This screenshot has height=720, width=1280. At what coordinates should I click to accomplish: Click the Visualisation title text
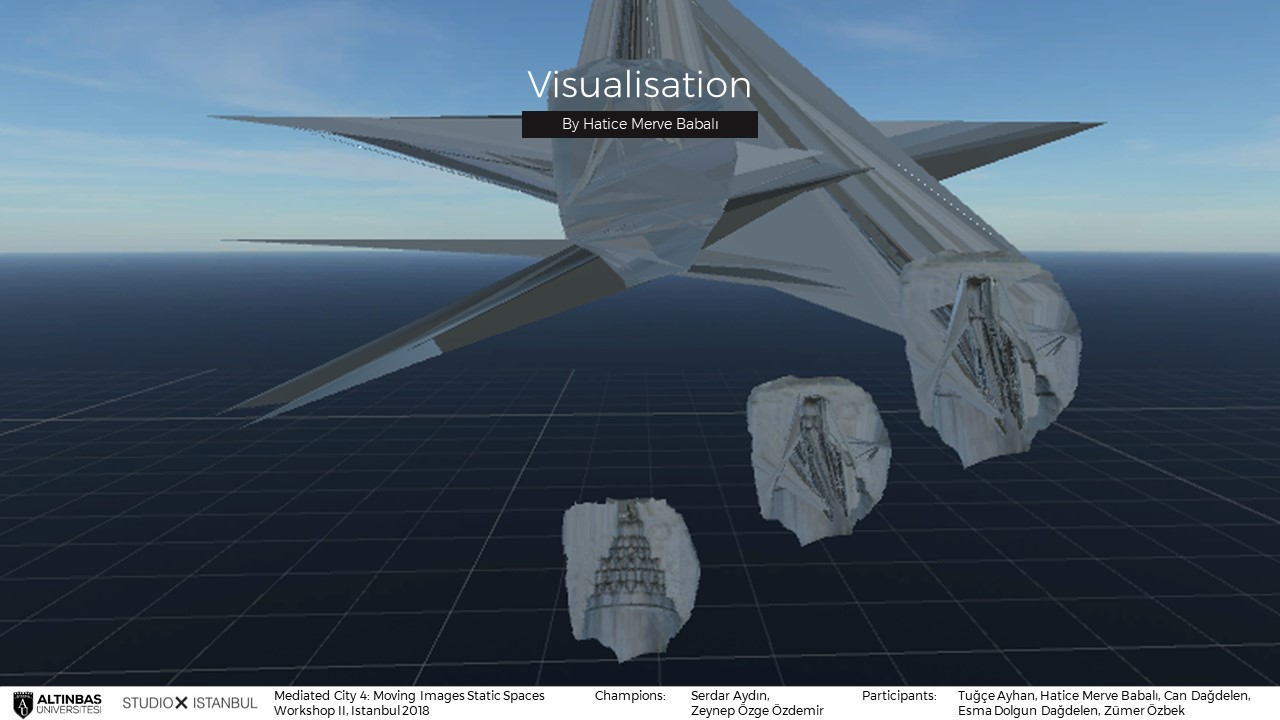[639, 85]
